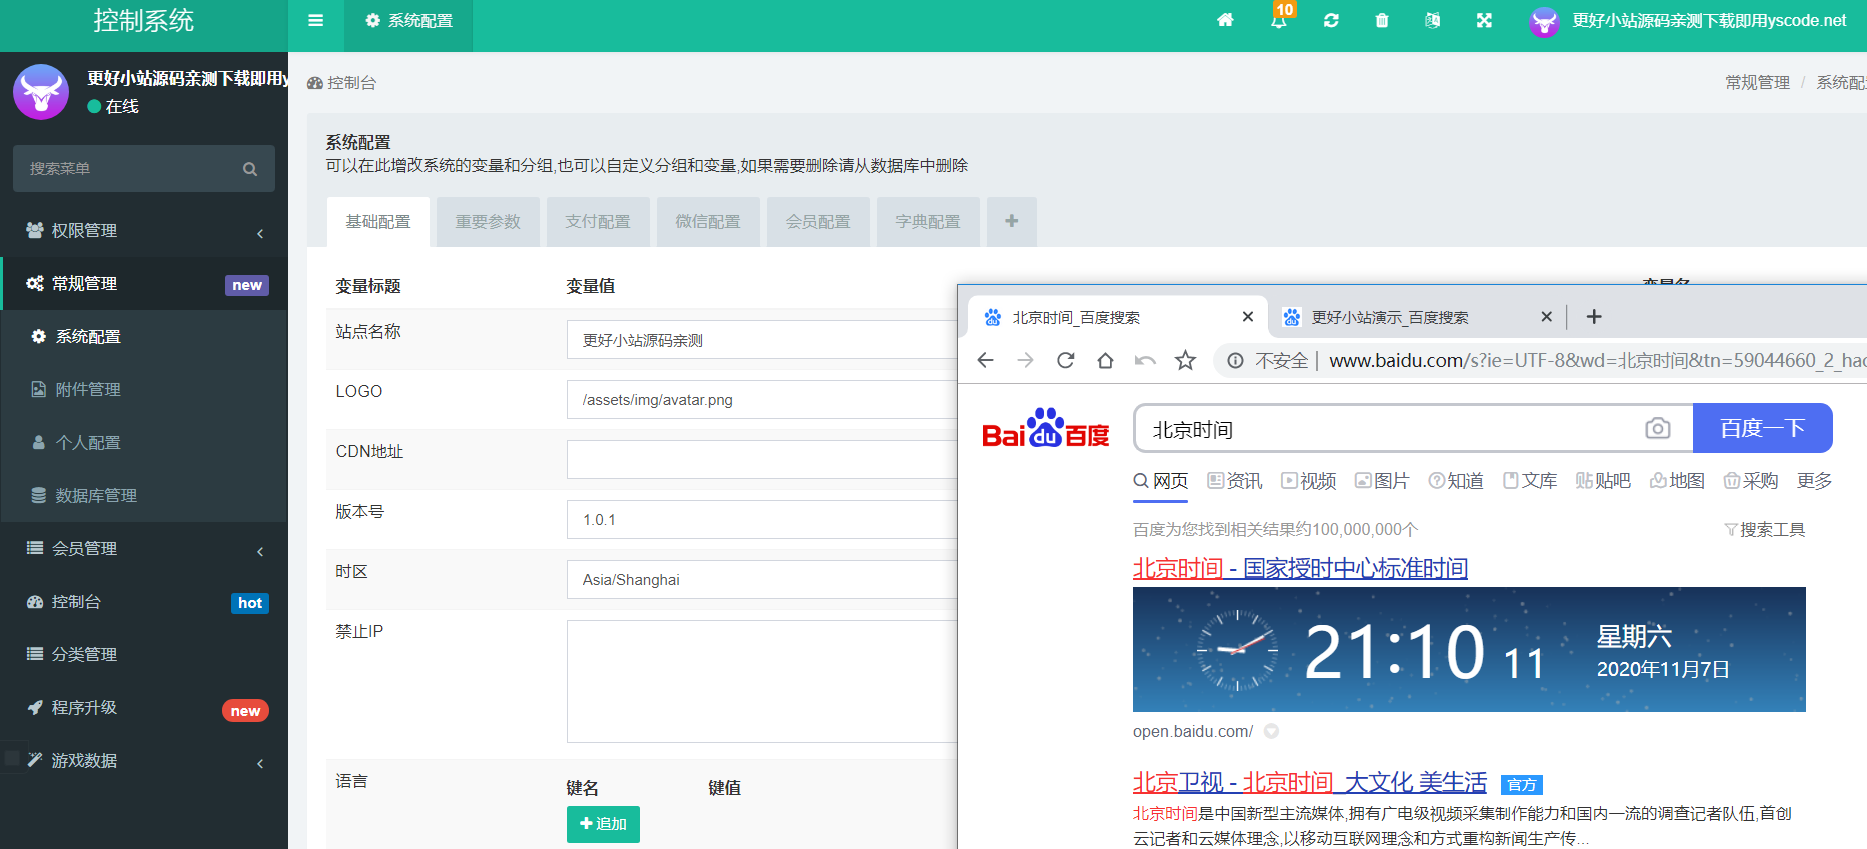Open the home icon in top bar

click(1225, 21)
